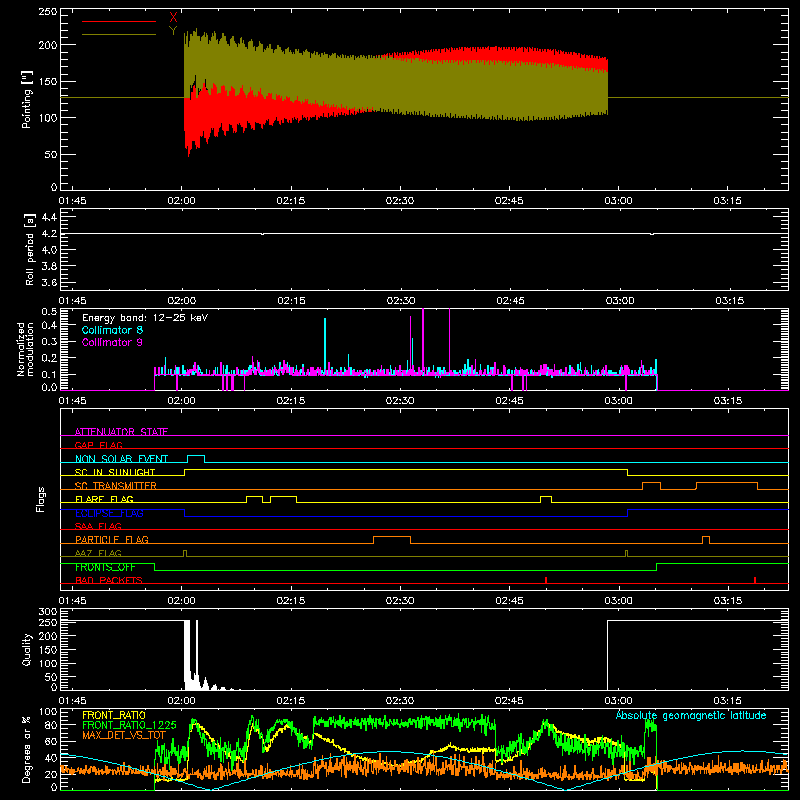Click the Pointing axis title

(26, 99)
